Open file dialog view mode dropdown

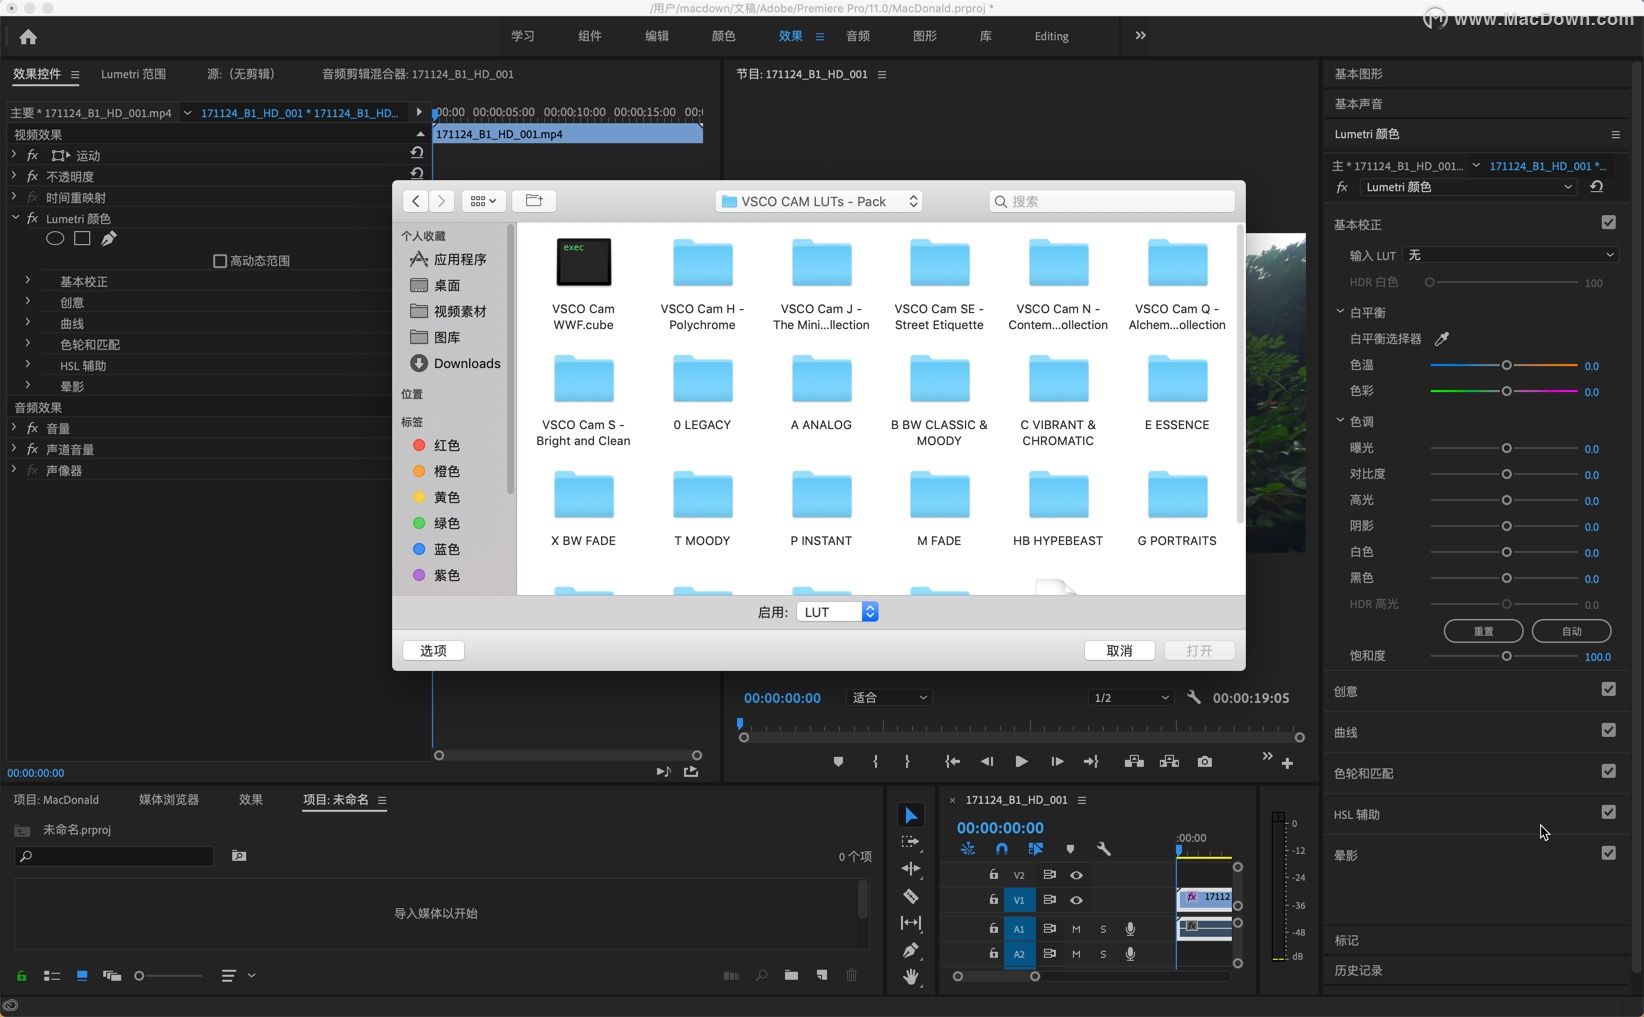tap(484, 201)
